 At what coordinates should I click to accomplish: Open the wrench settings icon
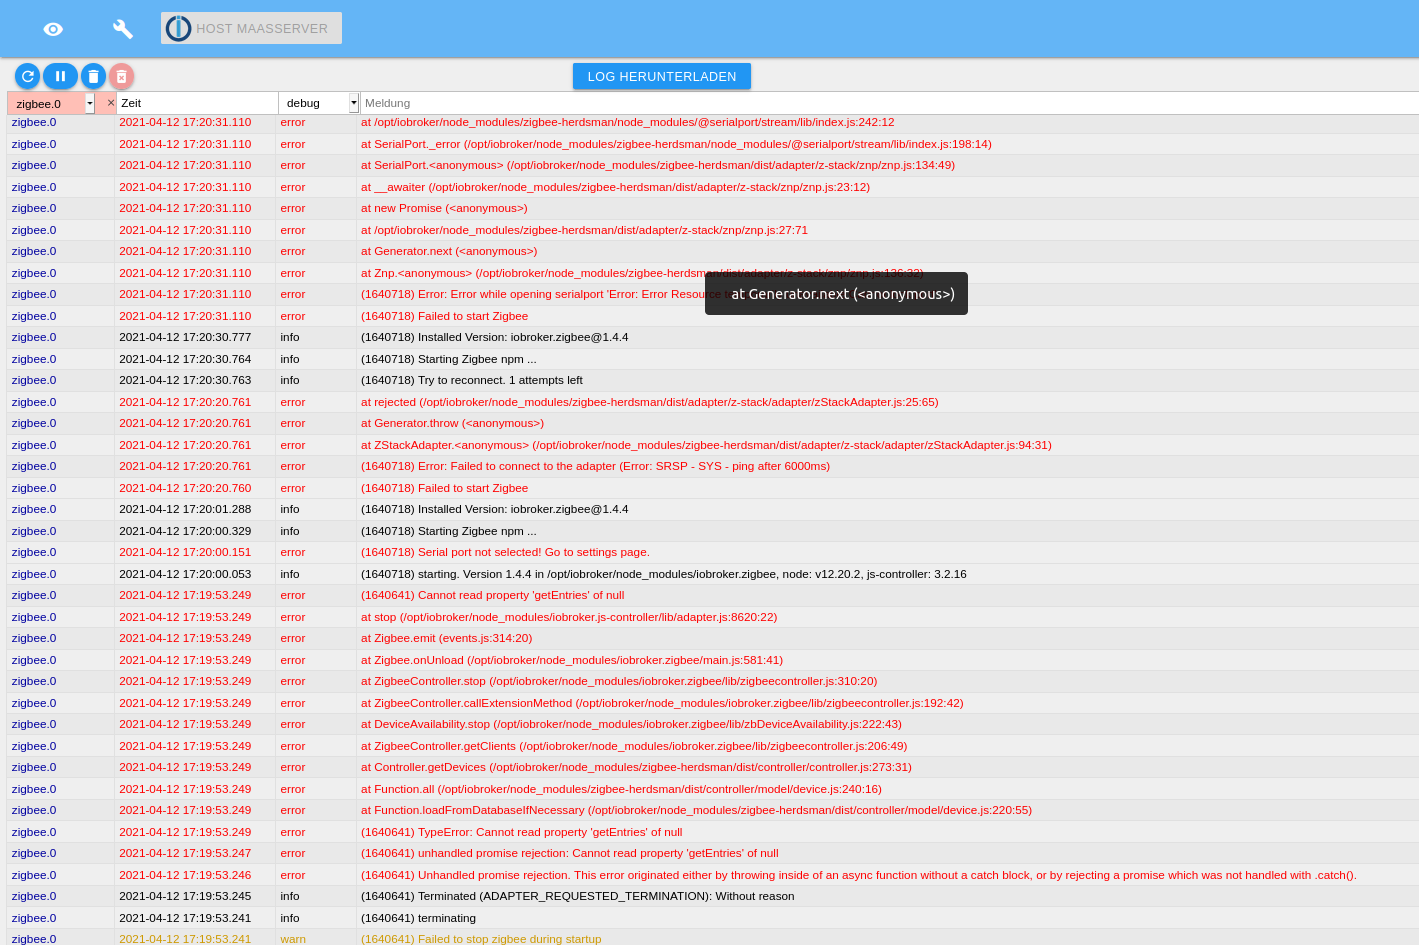tap(123, 29)
